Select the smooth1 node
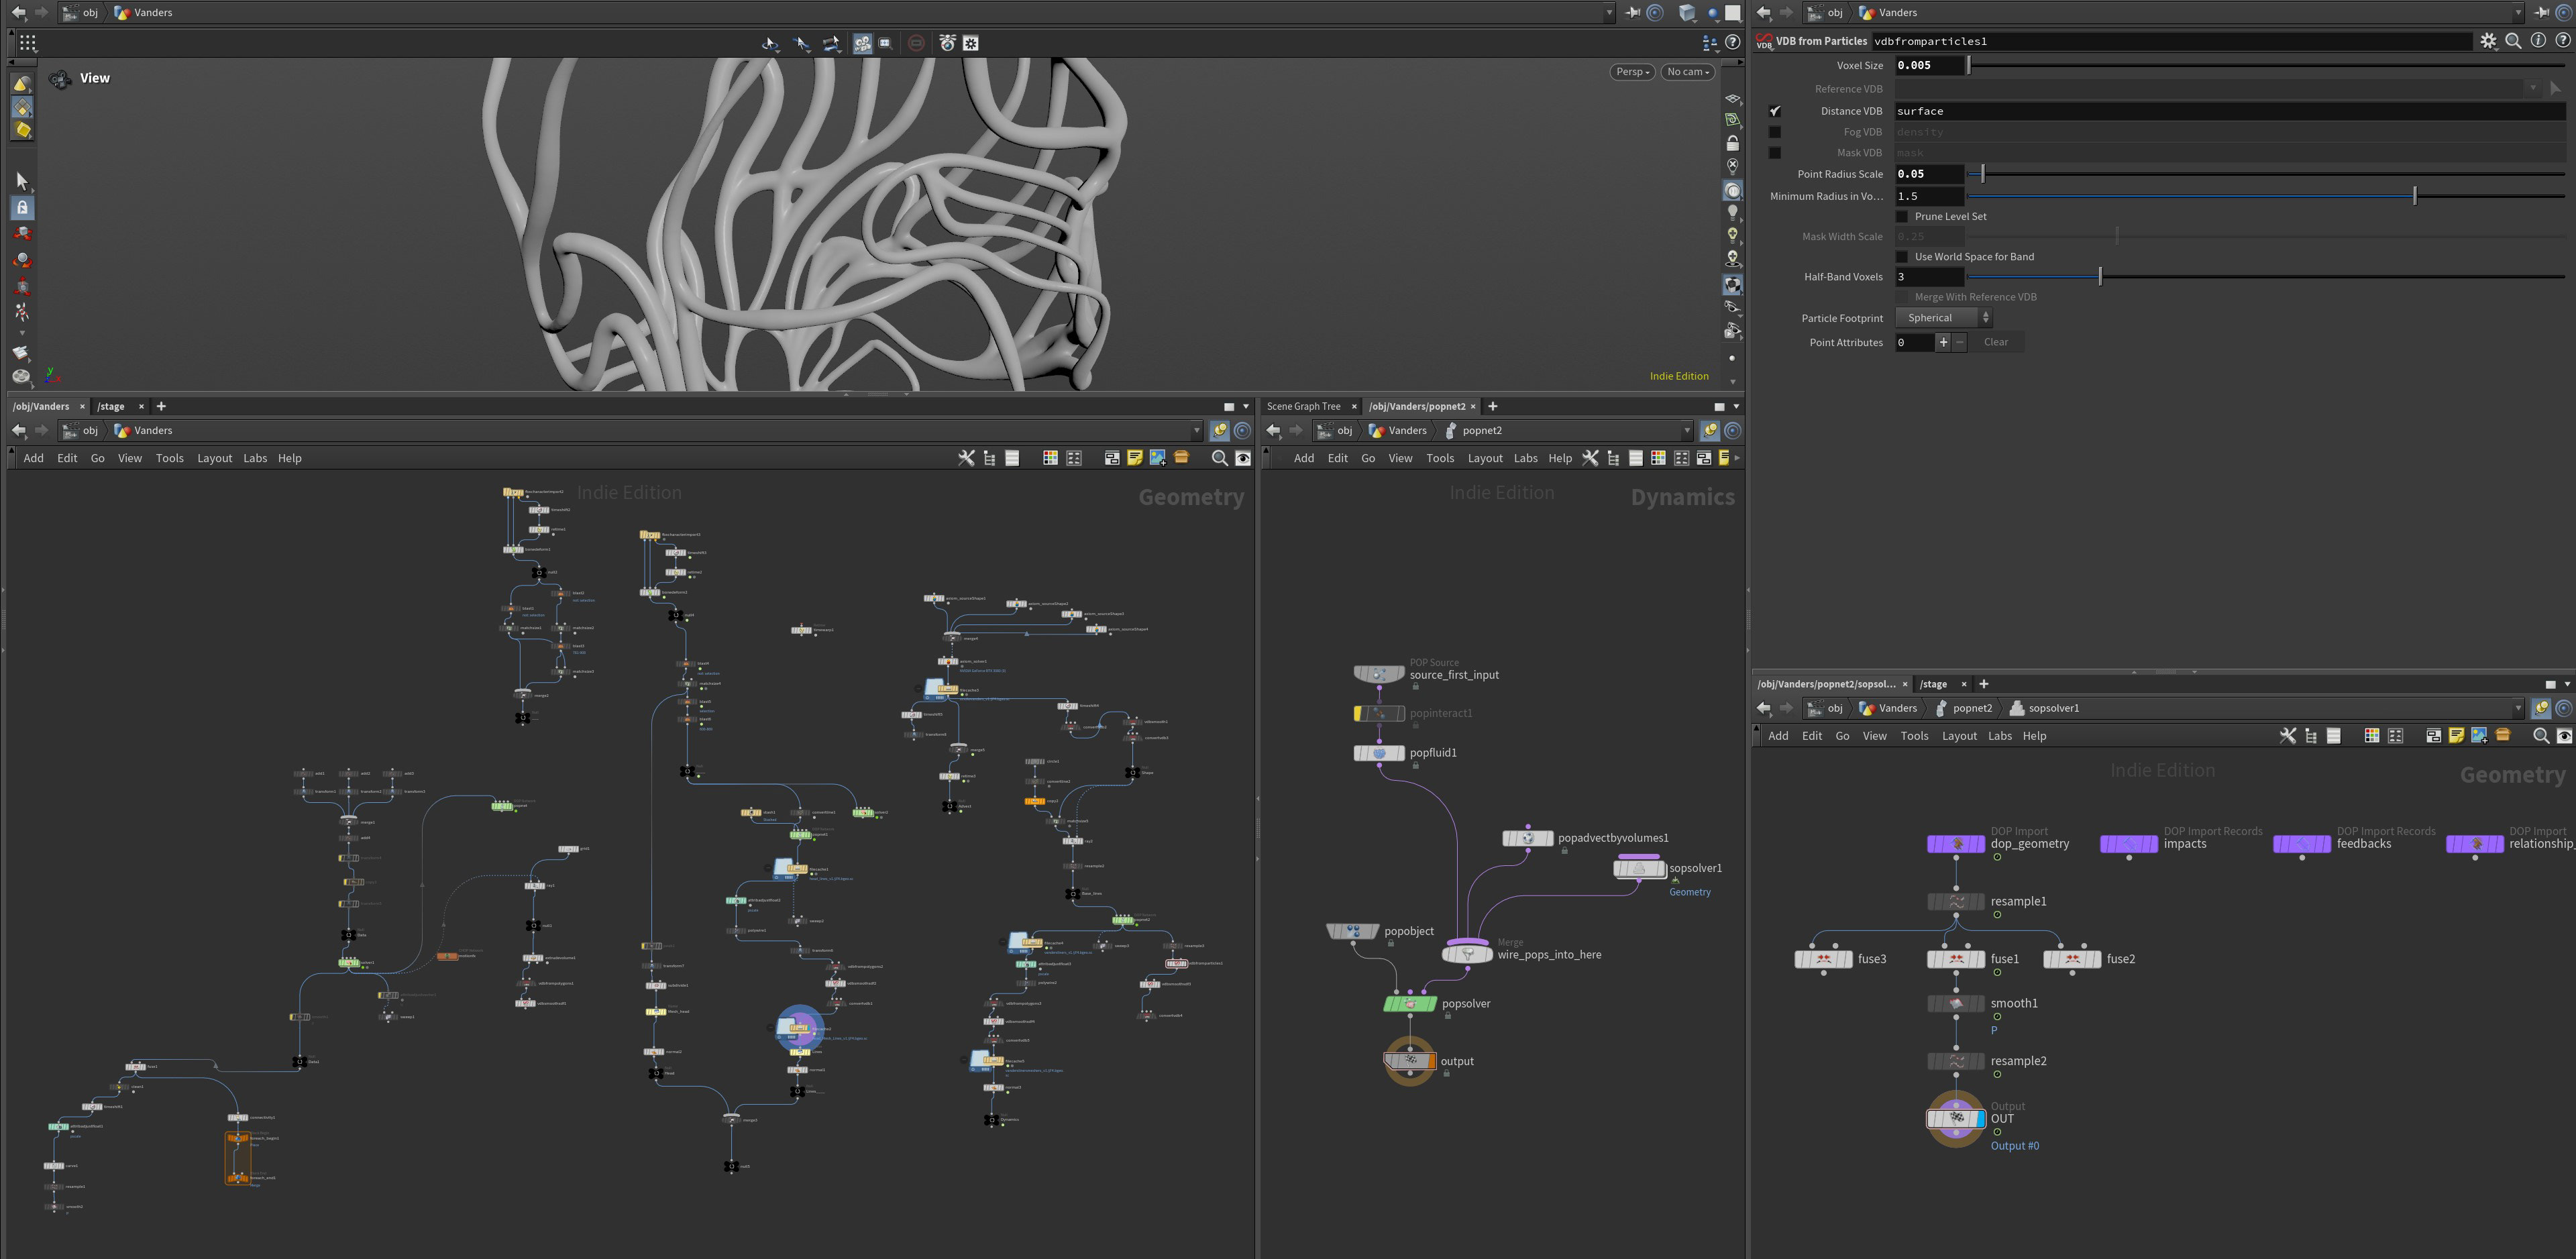Image resolution: width=2576 pixels, height=1259 pixels. coord(1955,1004)
